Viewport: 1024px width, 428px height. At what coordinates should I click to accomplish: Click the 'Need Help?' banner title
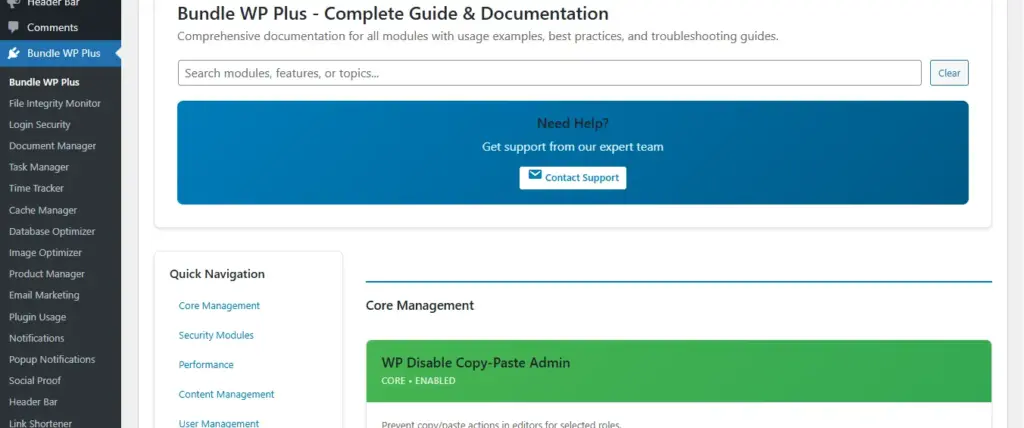point(573,123)
